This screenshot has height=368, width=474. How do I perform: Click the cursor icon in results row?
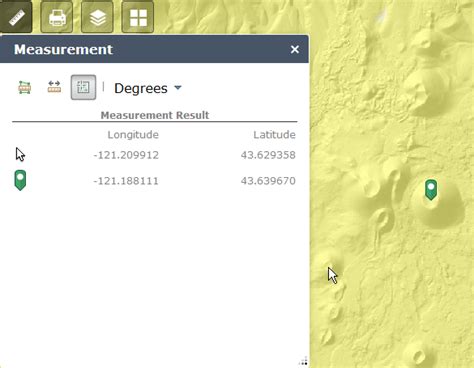(x=20, y=155)
